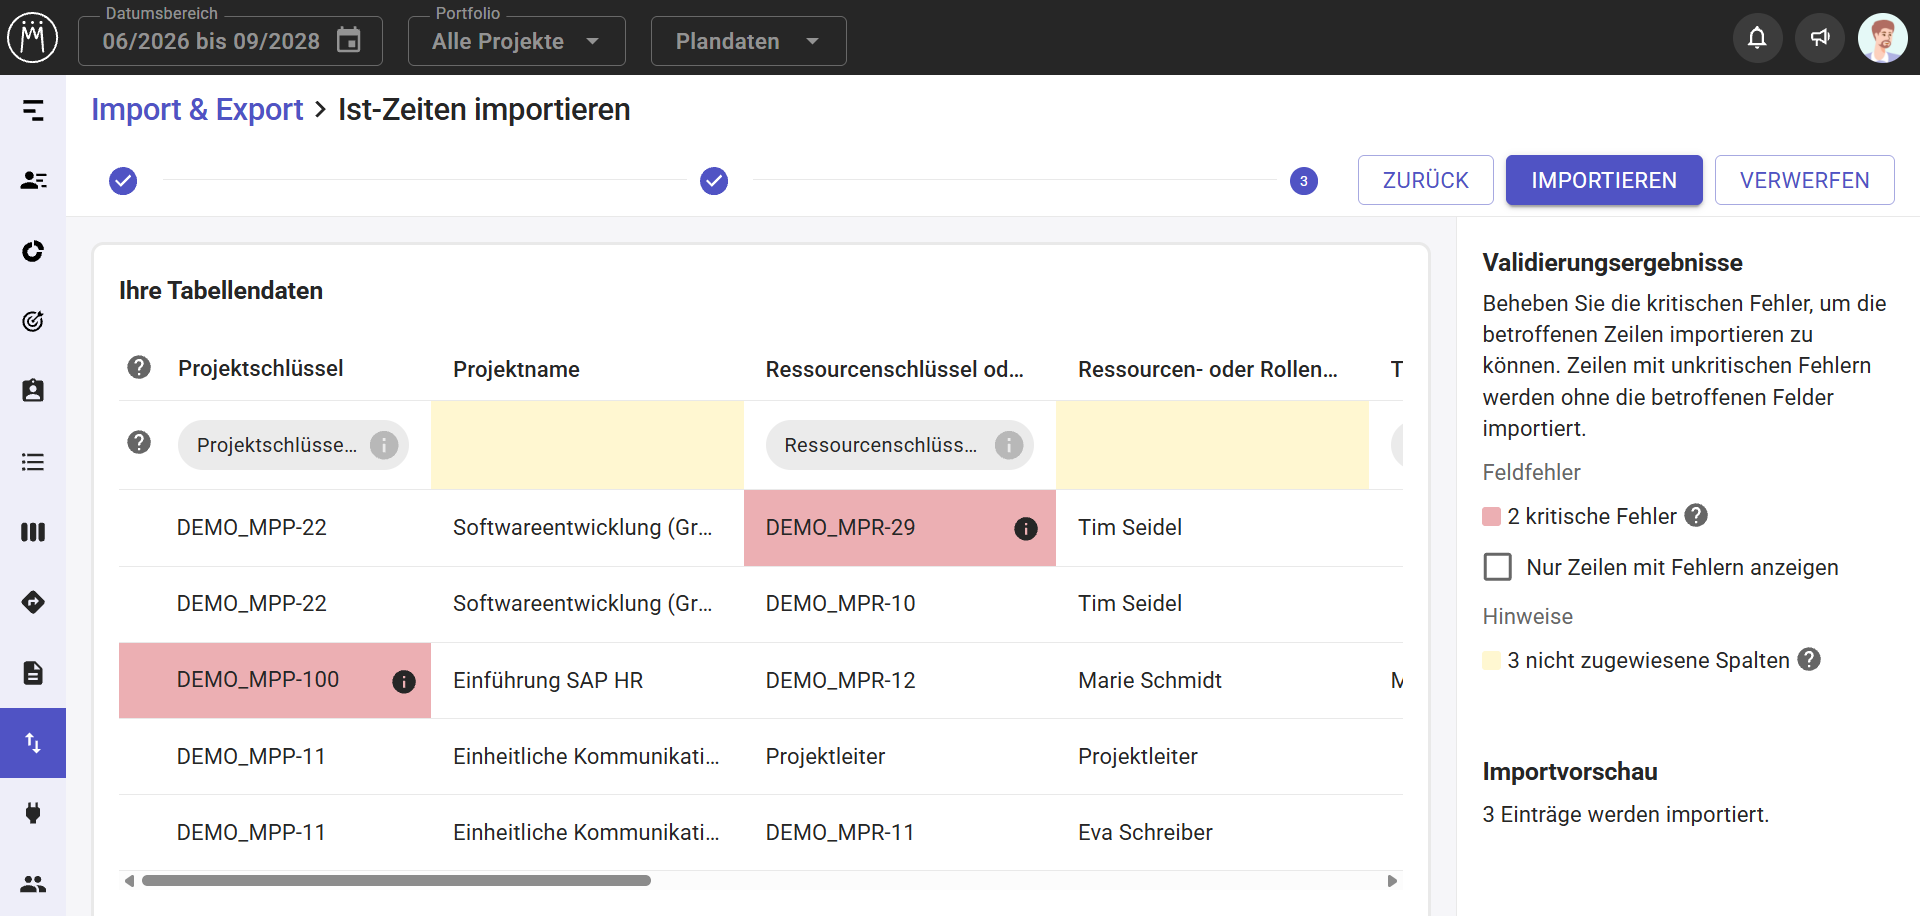Click the help icon beside Projektschlüssel header
The width and height of the screenshot is (1920, 916).
[x=139, y=367]
